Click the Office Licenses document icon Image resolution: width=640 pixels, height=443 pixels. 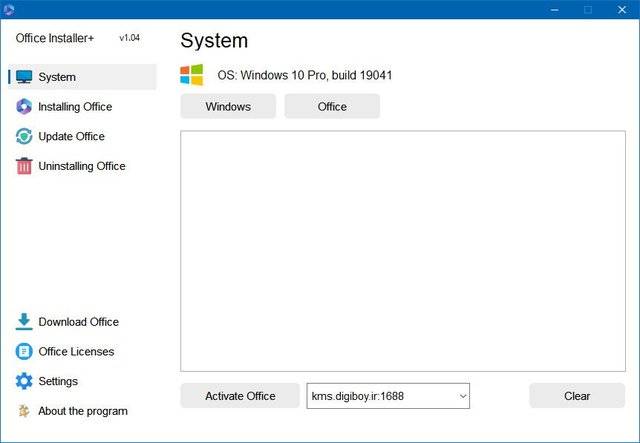24,351
